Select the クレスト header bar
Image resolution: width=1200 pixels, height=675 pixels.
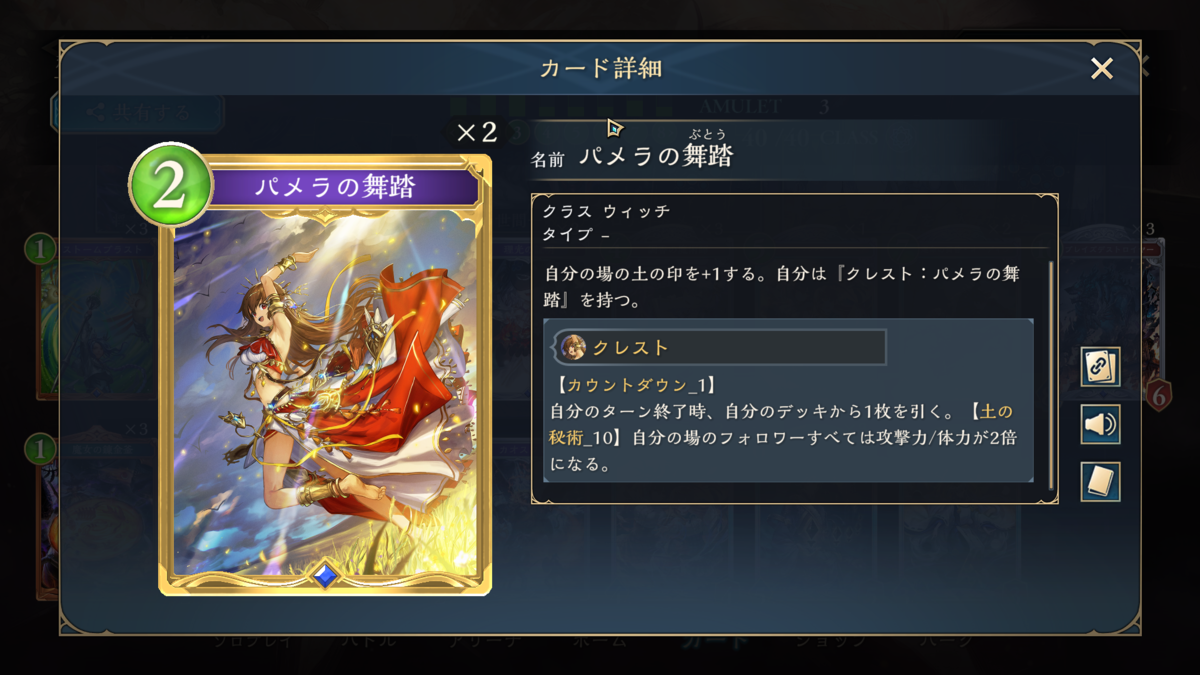point(720,347)
